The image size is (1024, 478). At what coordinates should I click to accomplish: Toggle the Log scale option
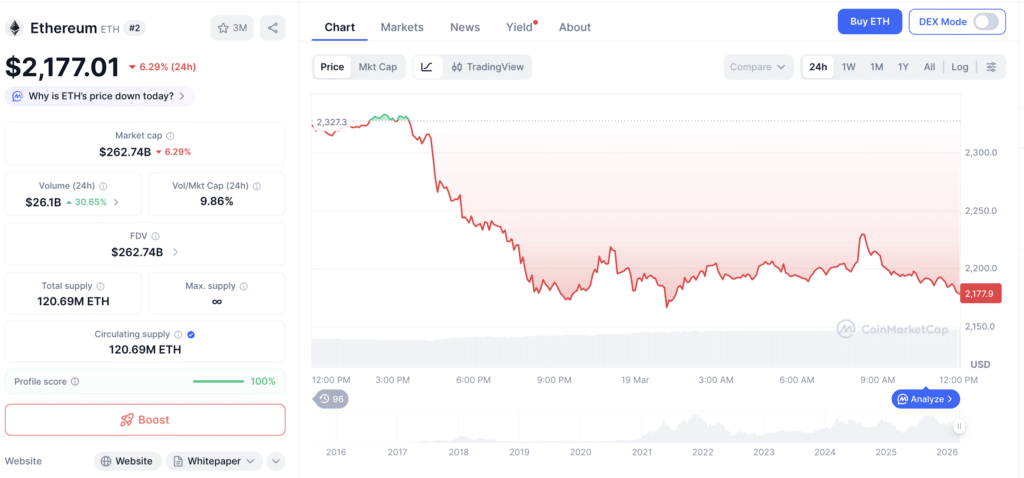pyautogui.click(x=960, y=67)
